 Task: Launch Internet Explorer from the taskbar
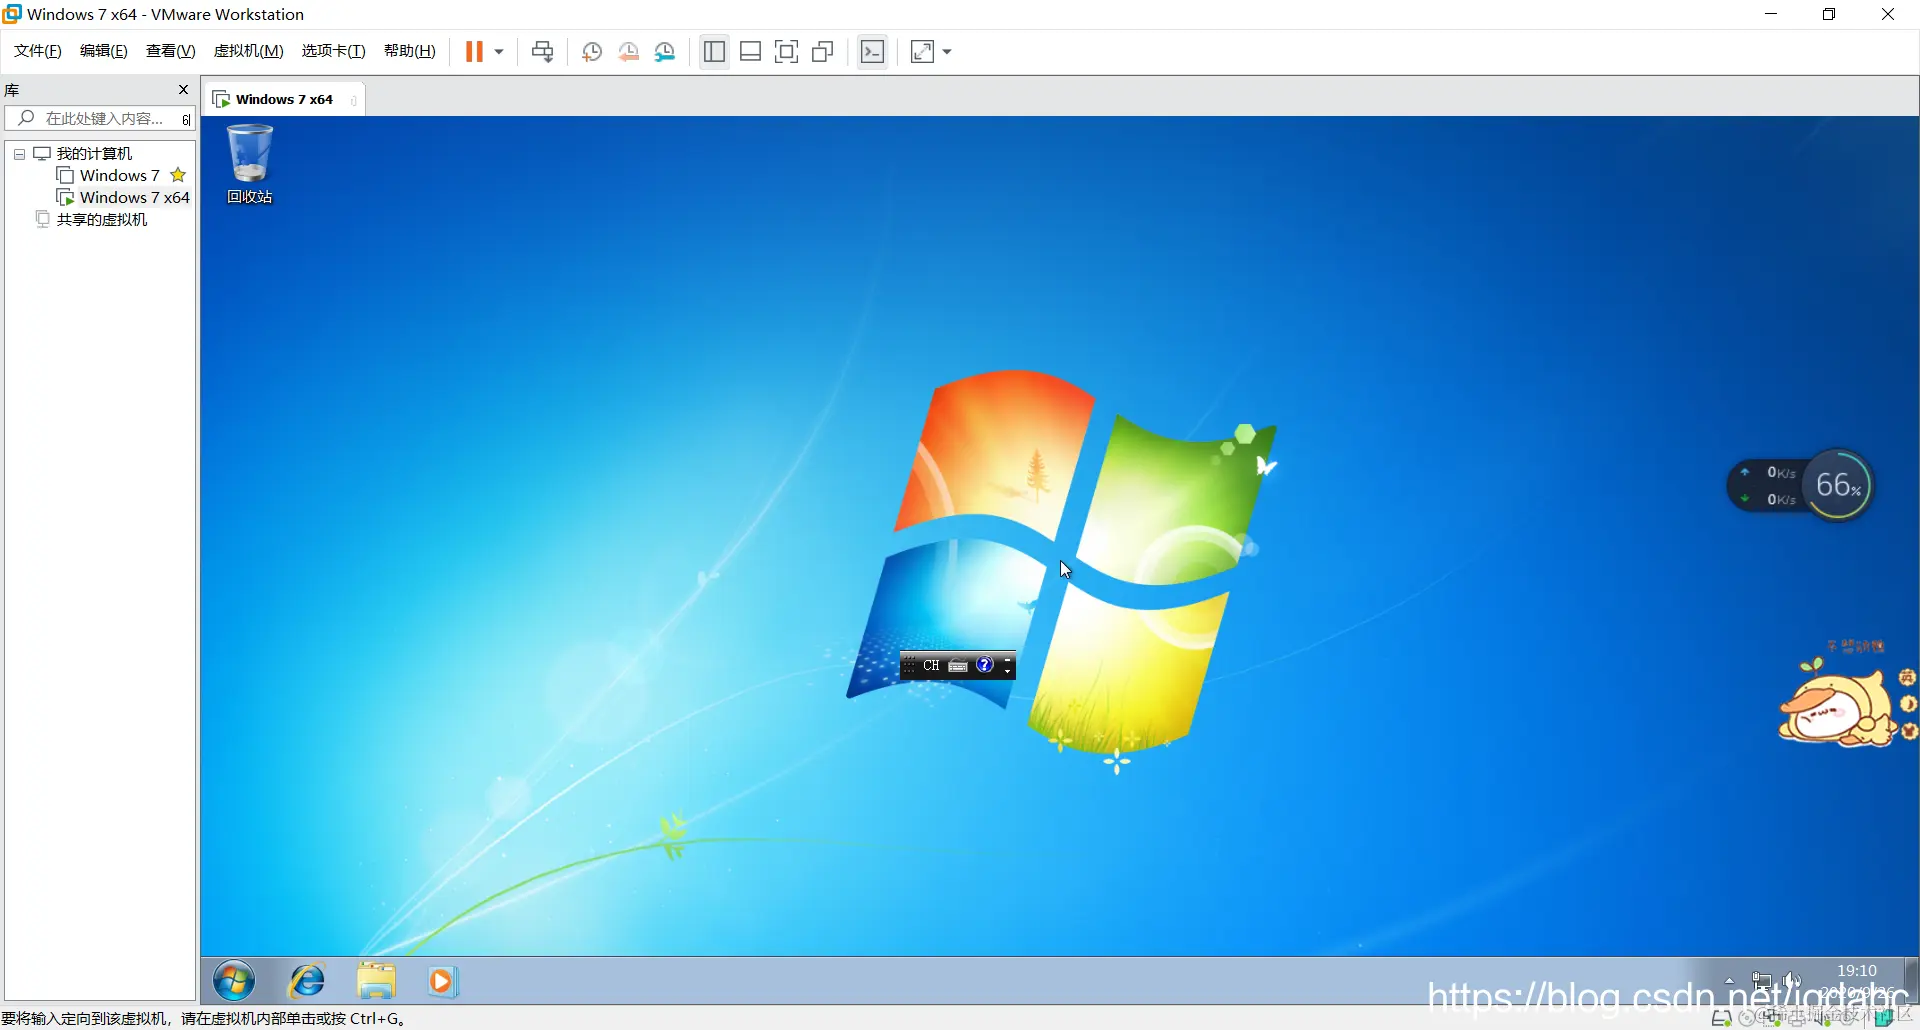[x=306, y=981]
